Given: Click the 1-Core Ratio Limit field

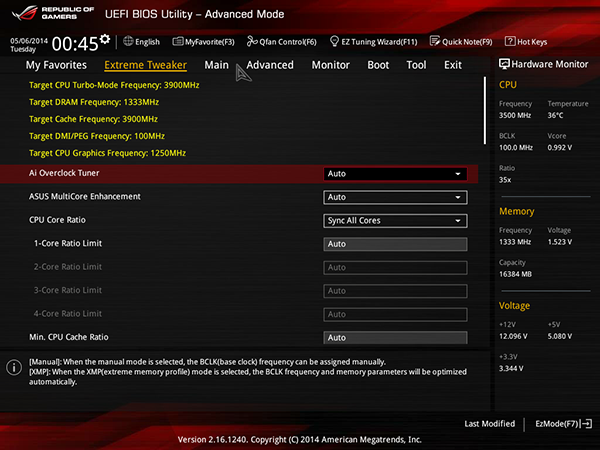Looking at the screenshot, I should pos(395,244).
